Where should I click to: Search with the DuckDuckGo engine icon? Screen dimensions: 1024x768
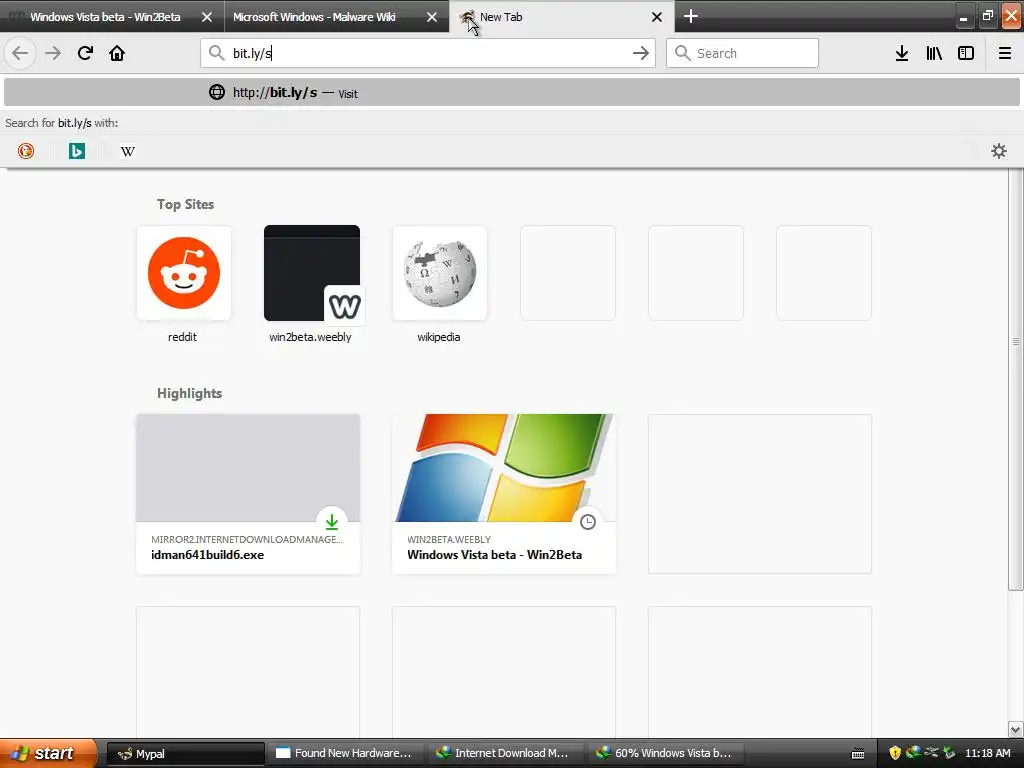point(25,151)
